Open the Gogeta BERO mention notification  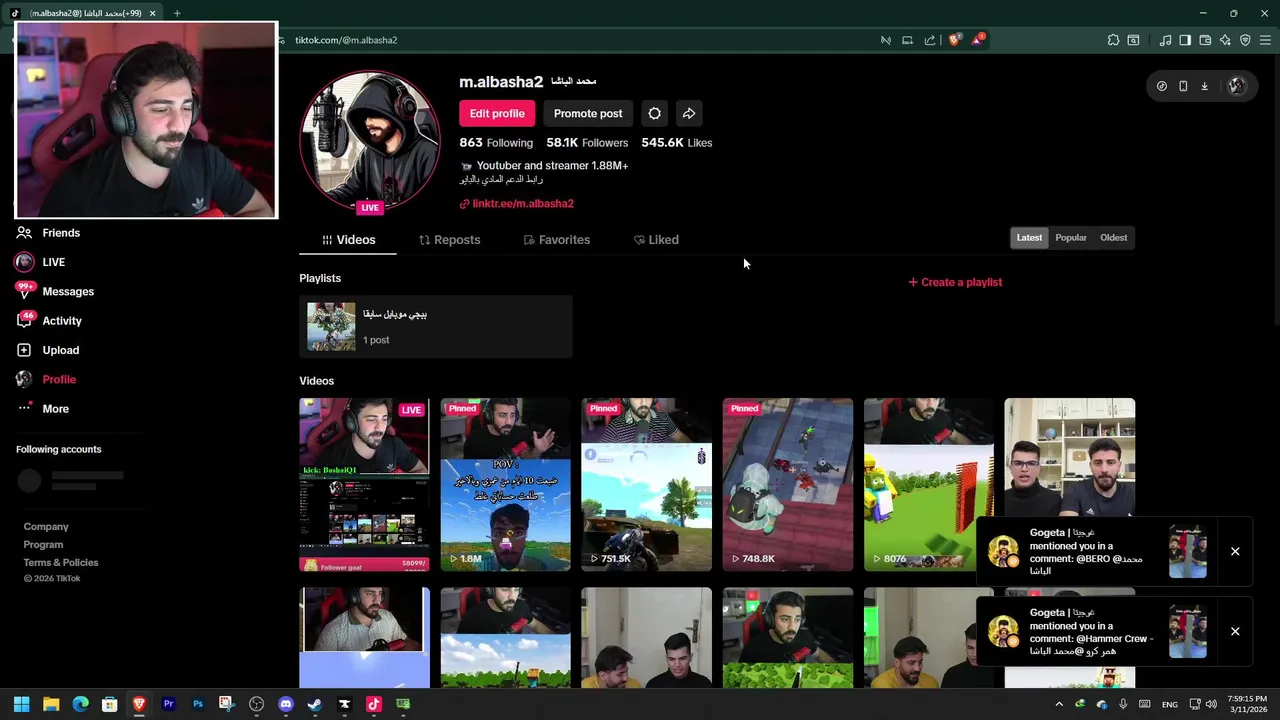point(1097,551)
